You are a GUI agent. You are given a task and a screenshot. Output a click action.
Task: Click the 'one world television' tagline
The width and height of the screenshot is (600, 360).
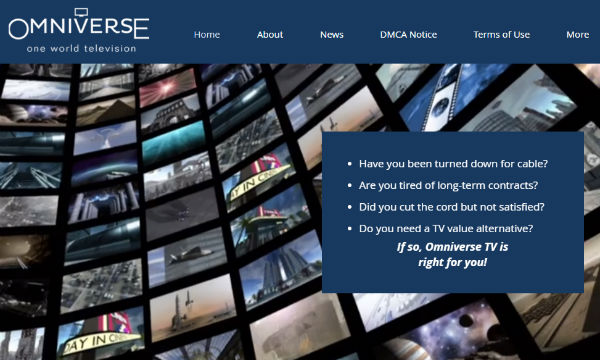point(82,49)
